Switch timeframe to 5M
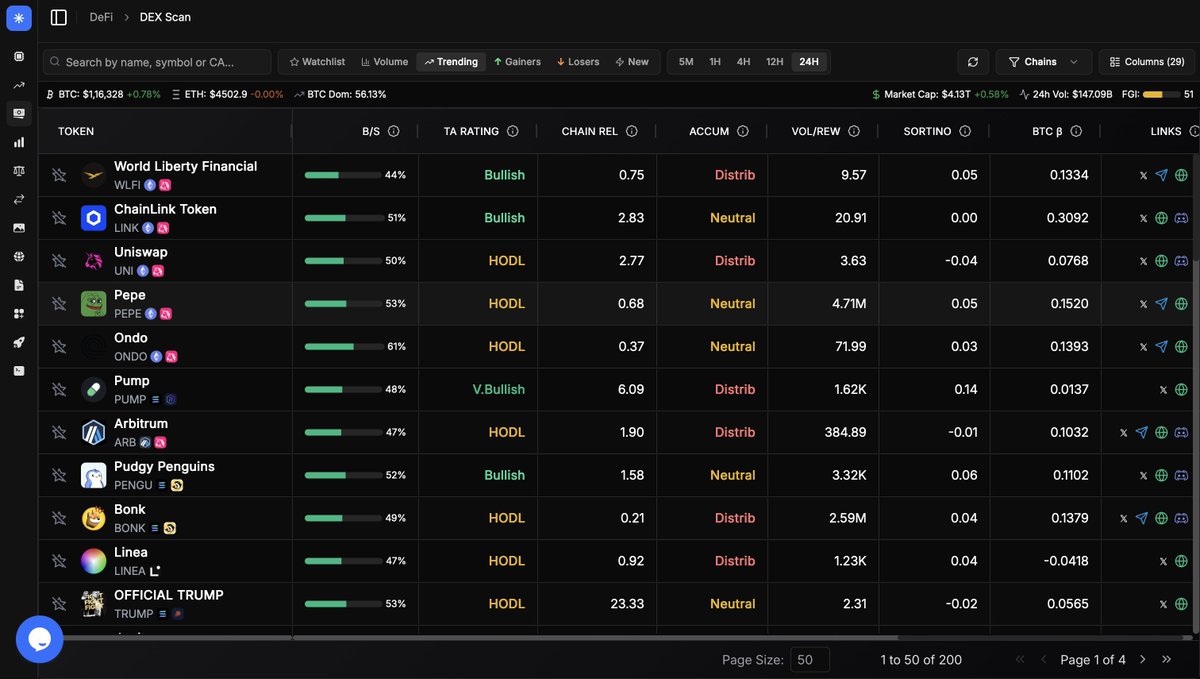Image resolution: width=1200 pixels, height=679 pixels. (x=686, y=62)
